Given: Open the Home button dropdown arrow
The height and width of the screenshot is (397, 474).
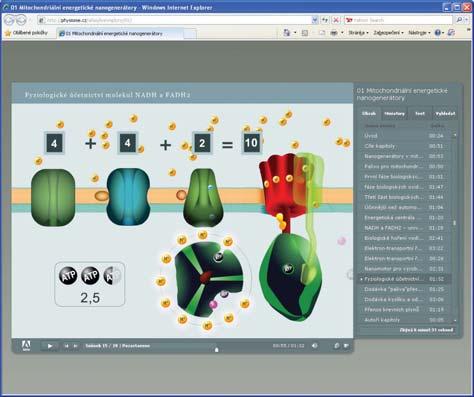Looking at the screenshot, I should 295,33.
